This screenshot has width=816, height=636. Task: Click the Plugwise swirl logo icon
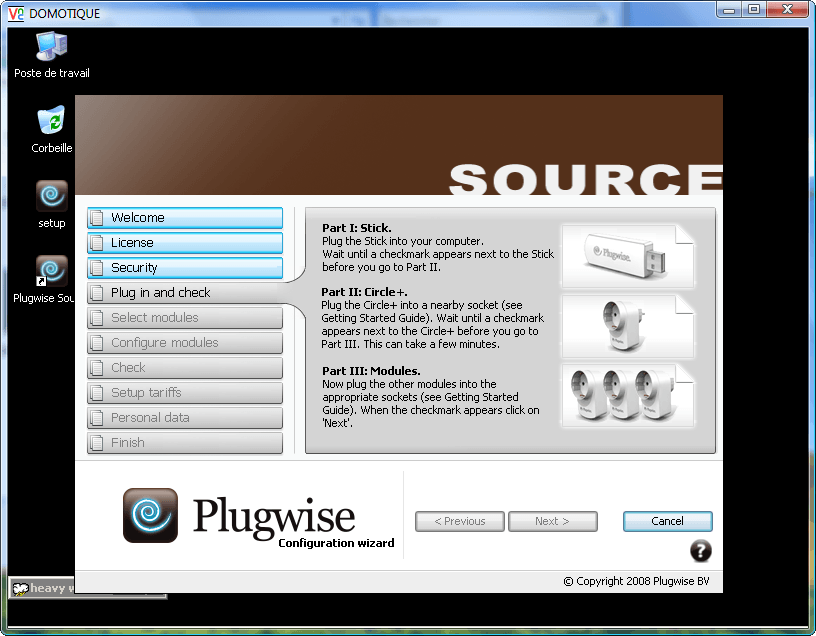150,515
